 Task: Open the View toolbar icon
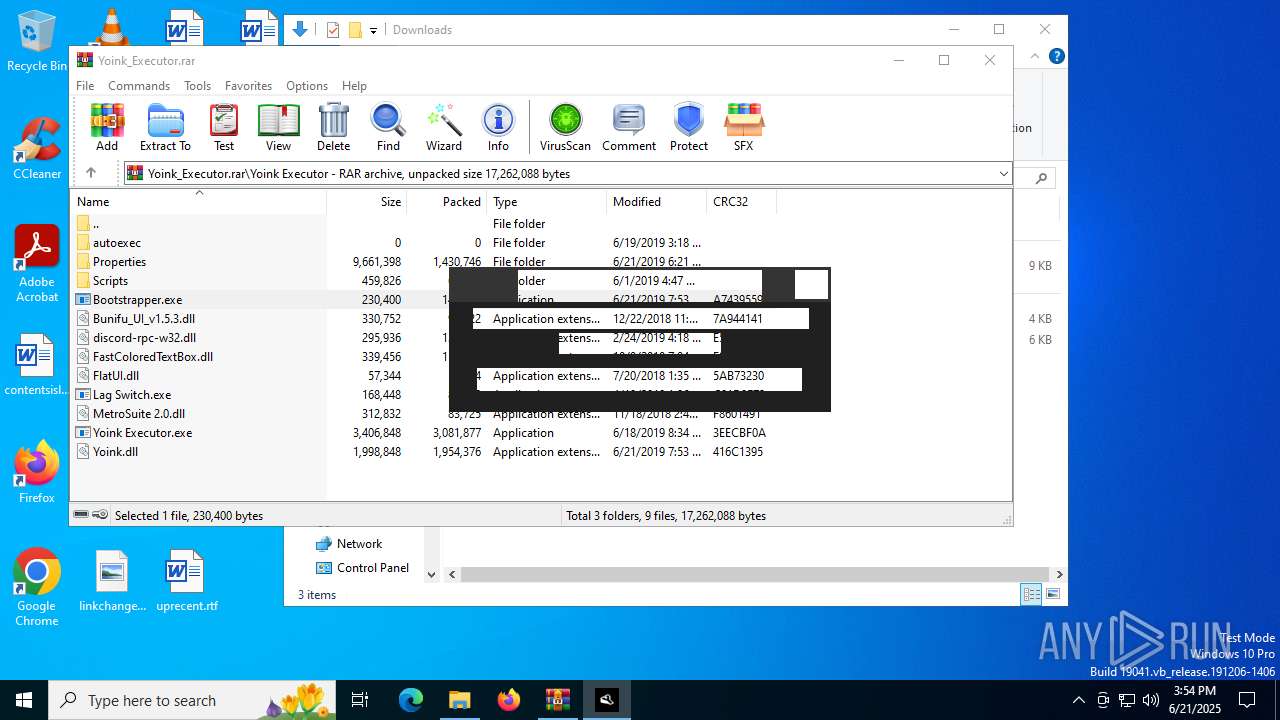(278, 127)
